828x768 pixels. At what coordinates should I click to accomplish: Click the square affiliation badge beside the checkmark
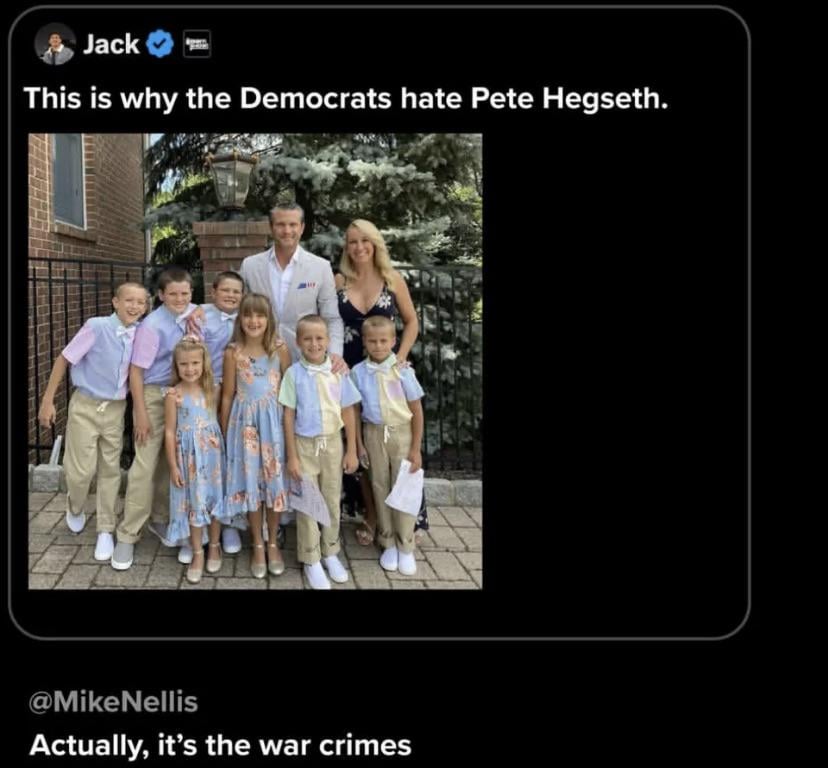197,44
